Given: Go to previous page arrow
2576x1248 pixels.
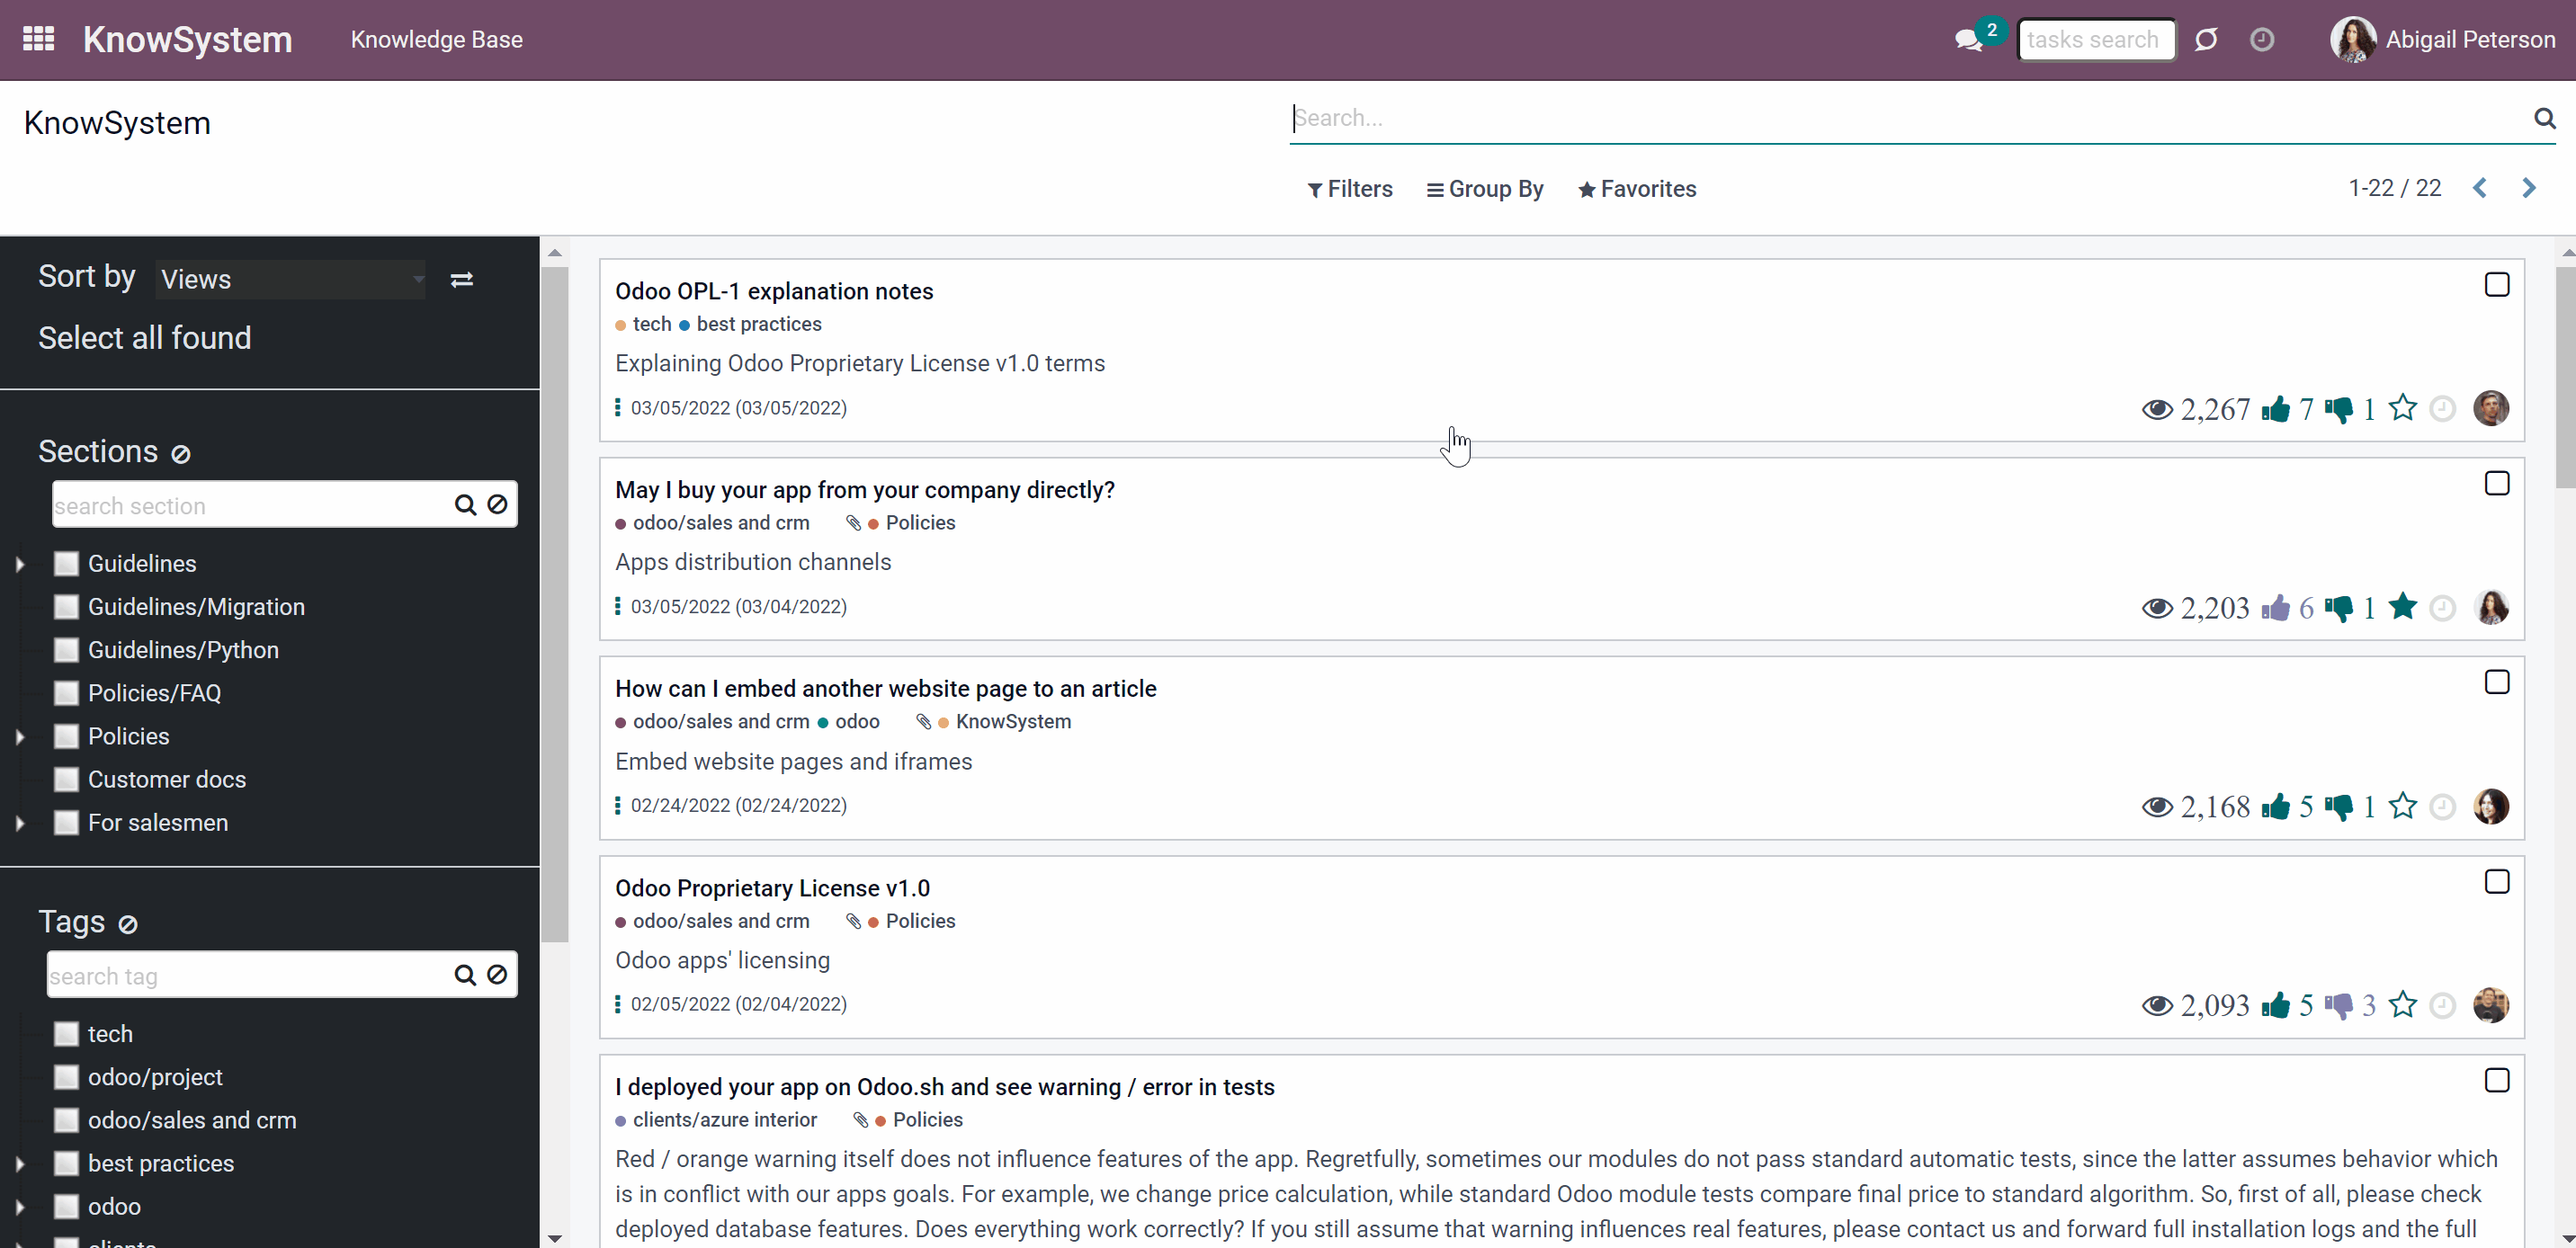Looking at the screenshot, I should (x=2479, y=188).
